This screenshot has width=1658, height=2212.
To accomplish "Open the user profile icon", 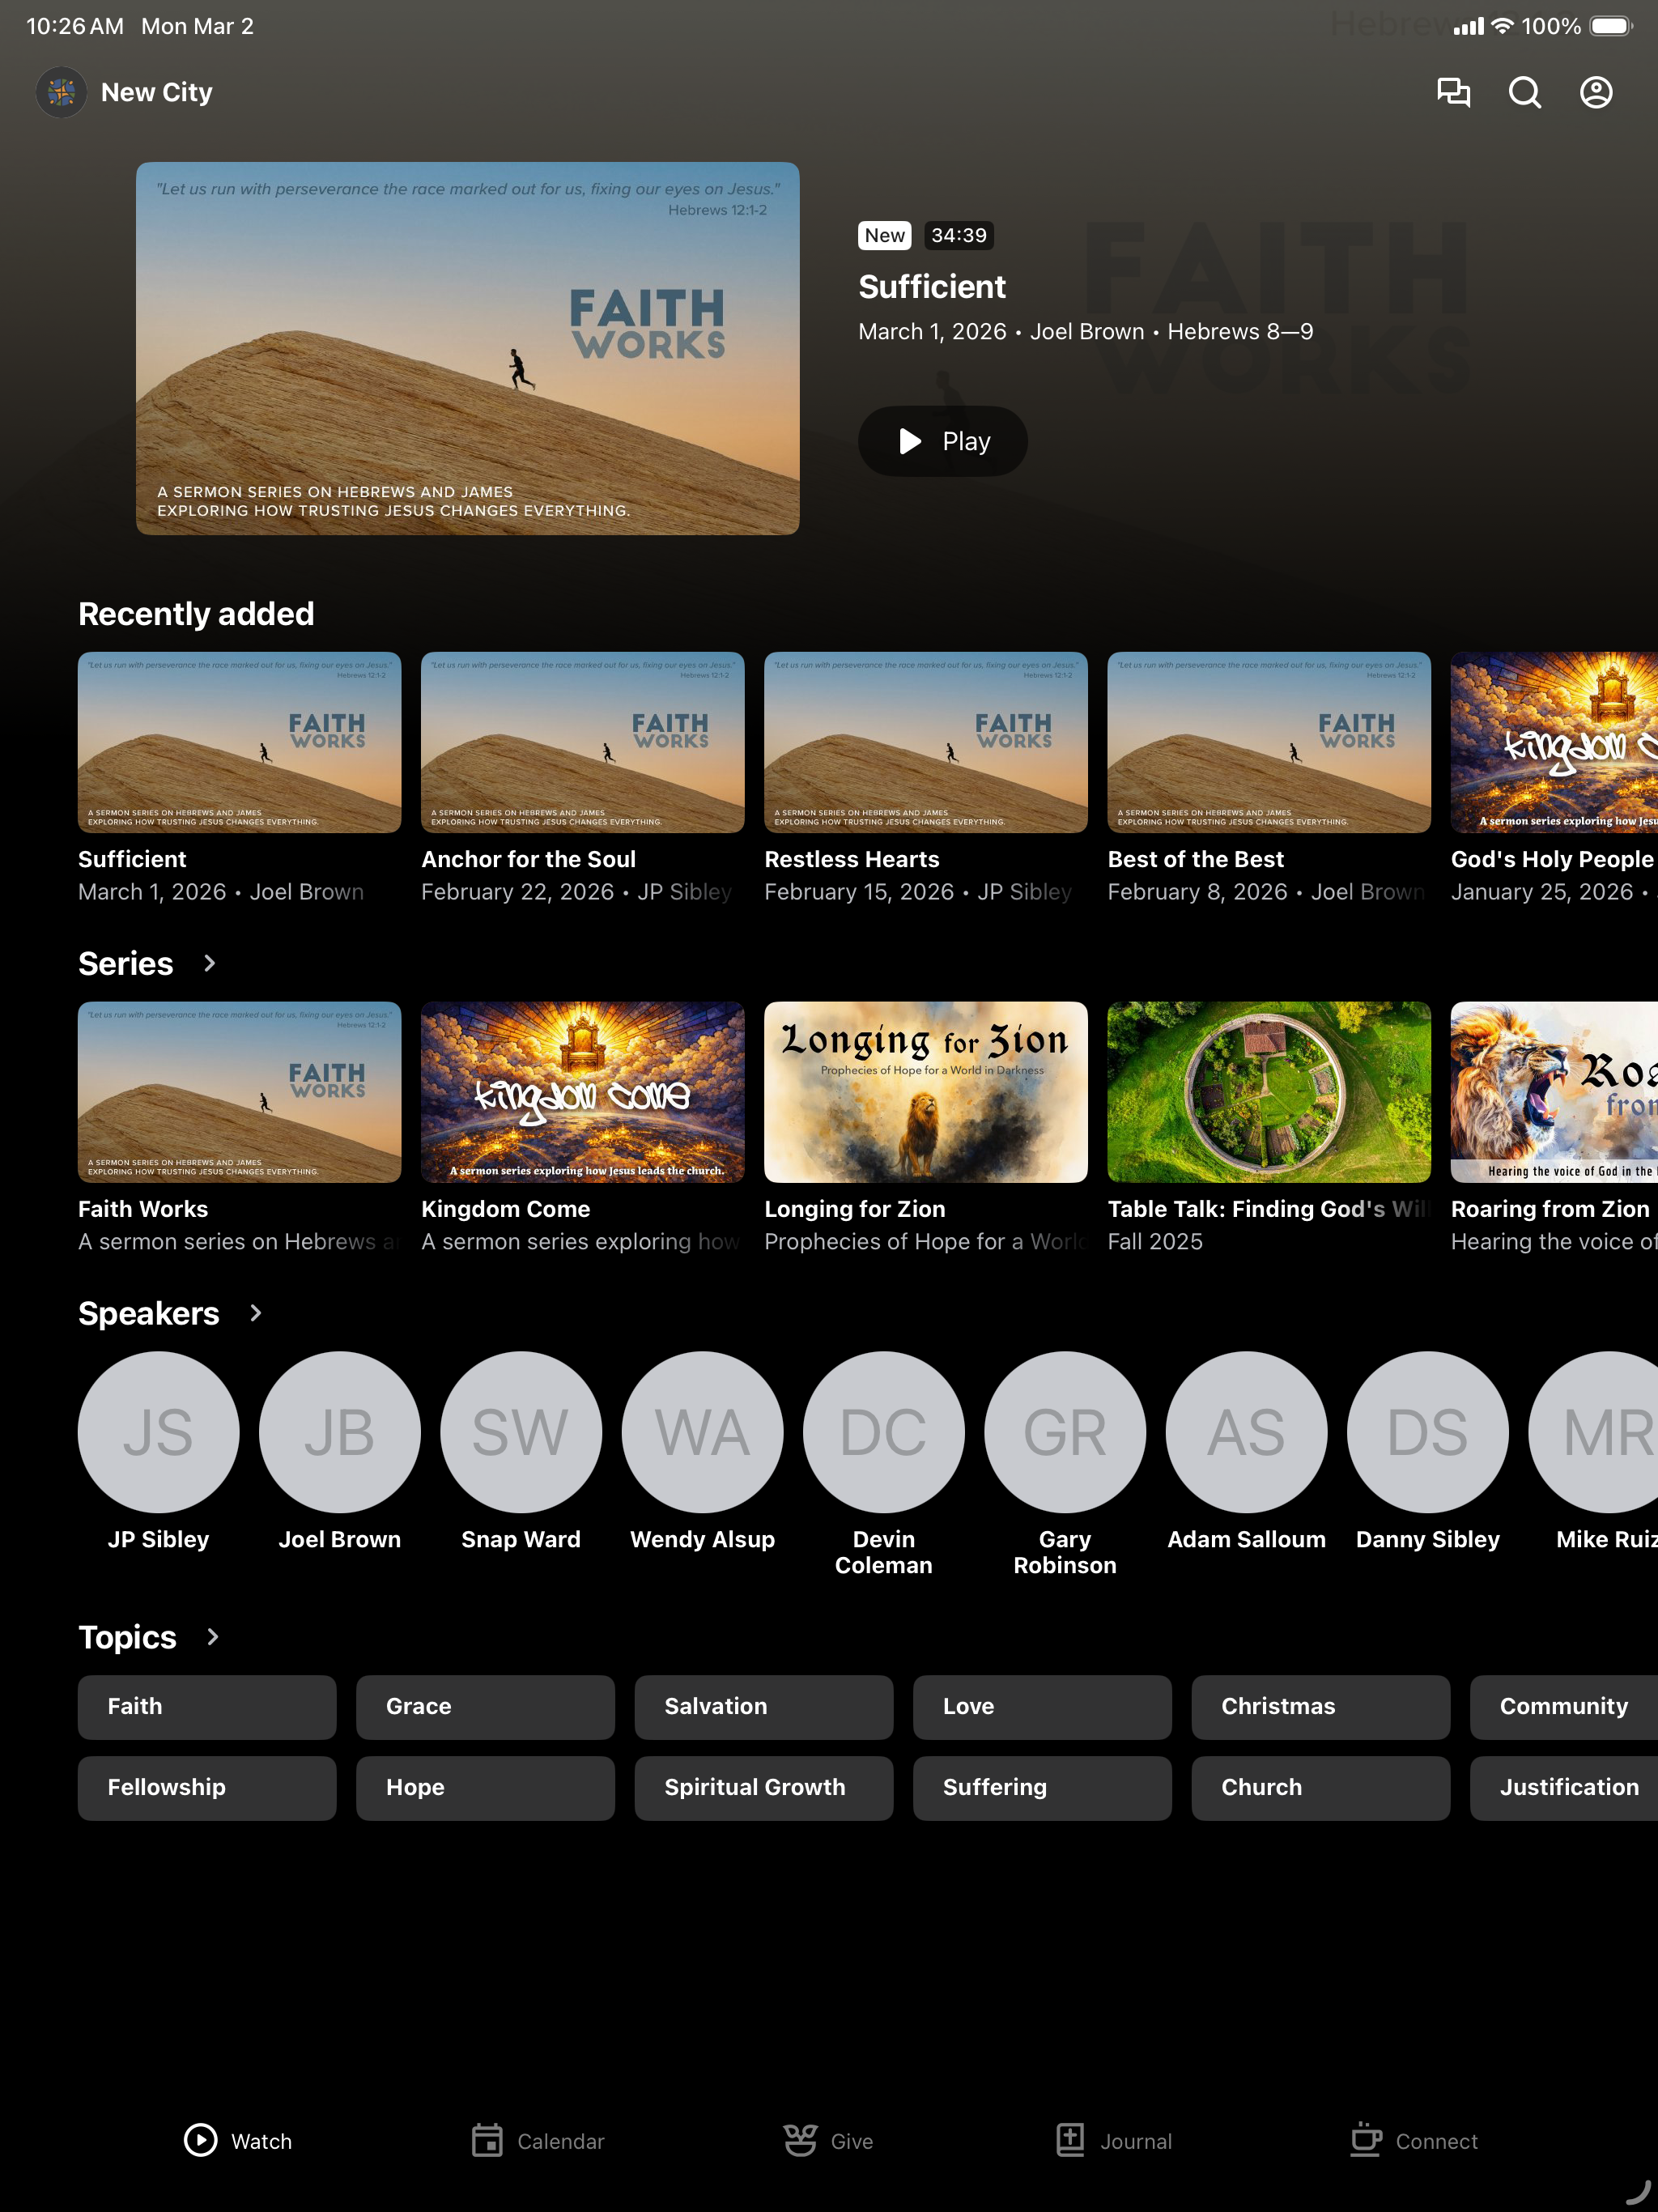I will tap(1596, 92).
